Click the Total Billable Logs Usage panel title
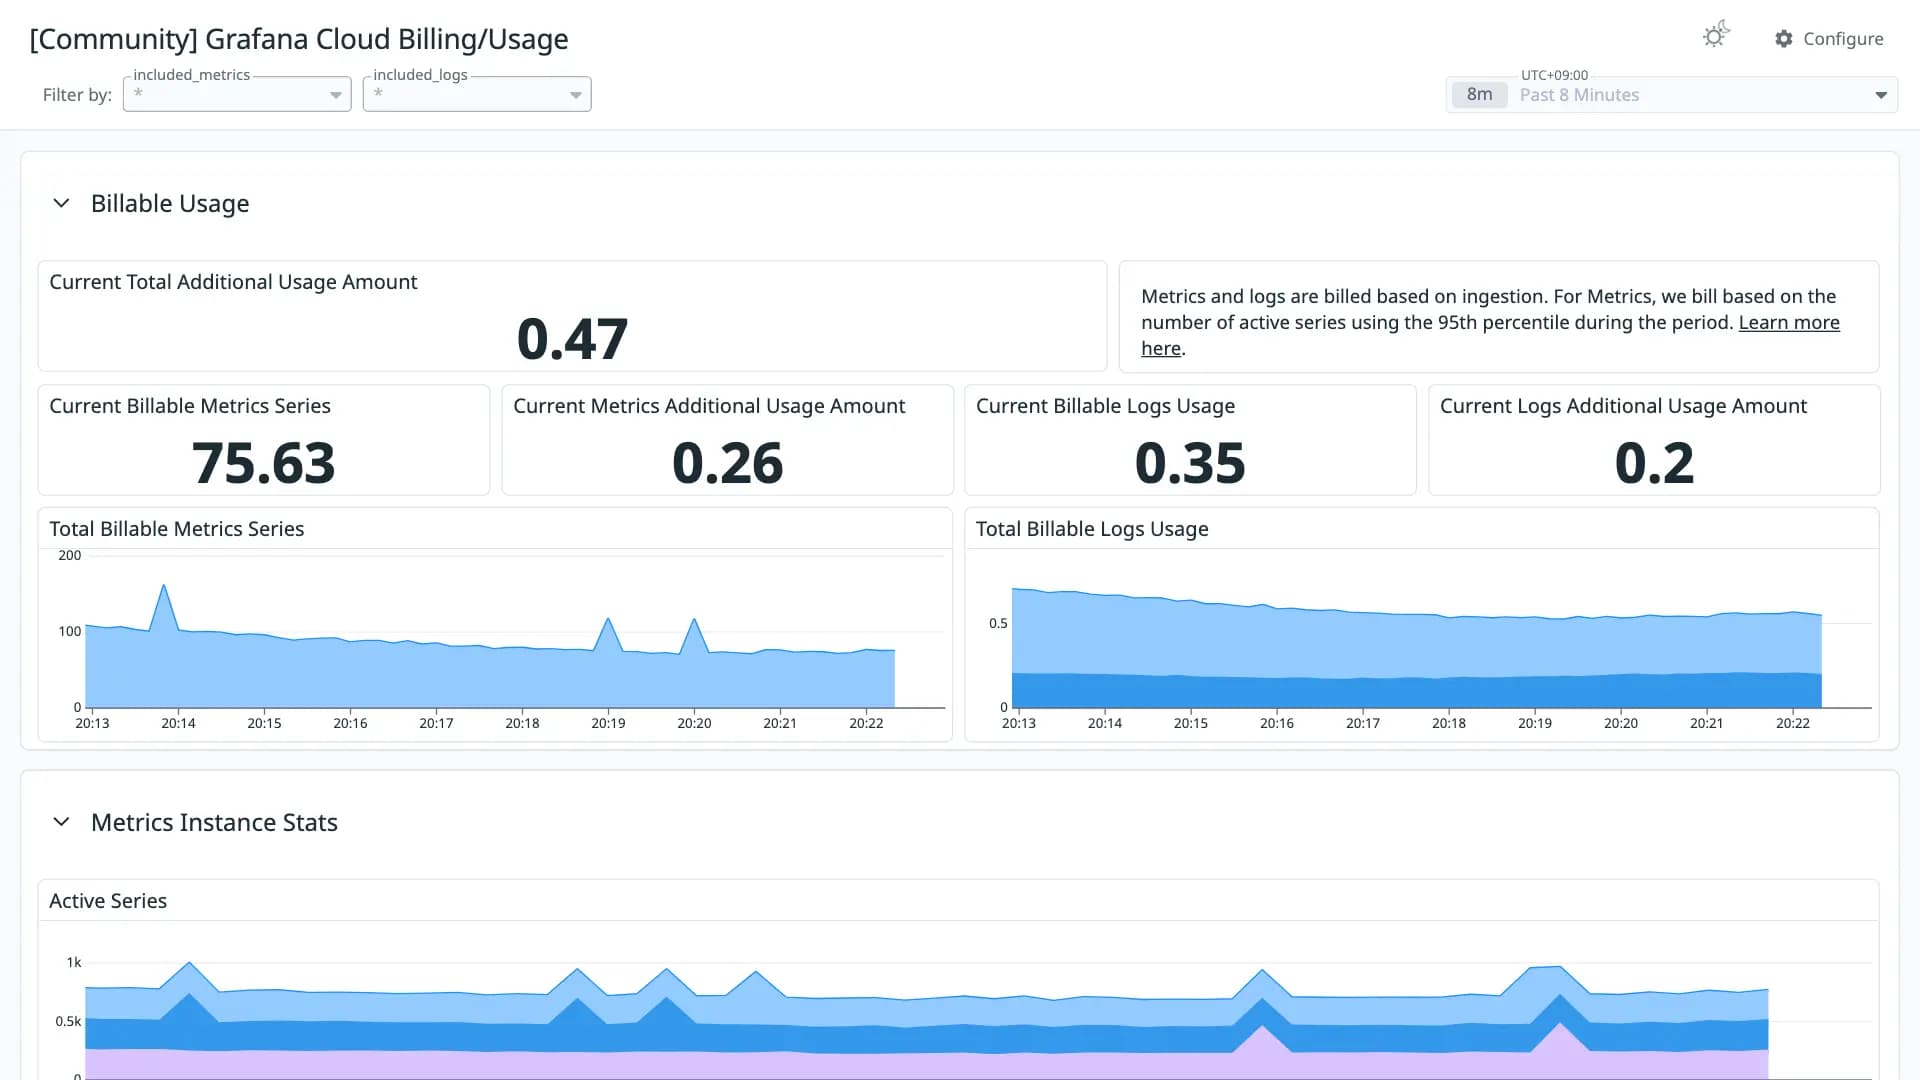This screenshot has height=1080, width=1920. [1092, 529]
